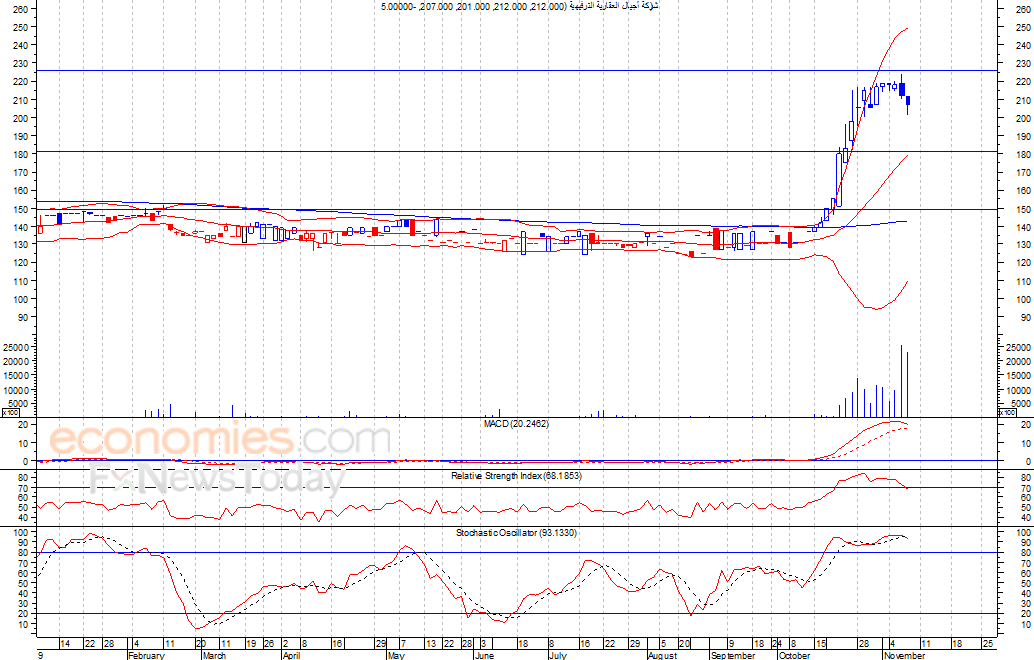The width and height of the screenshot is (1034, 660).
Task: Click 100 on the left Stochastic axis
Action: point(20,533)
